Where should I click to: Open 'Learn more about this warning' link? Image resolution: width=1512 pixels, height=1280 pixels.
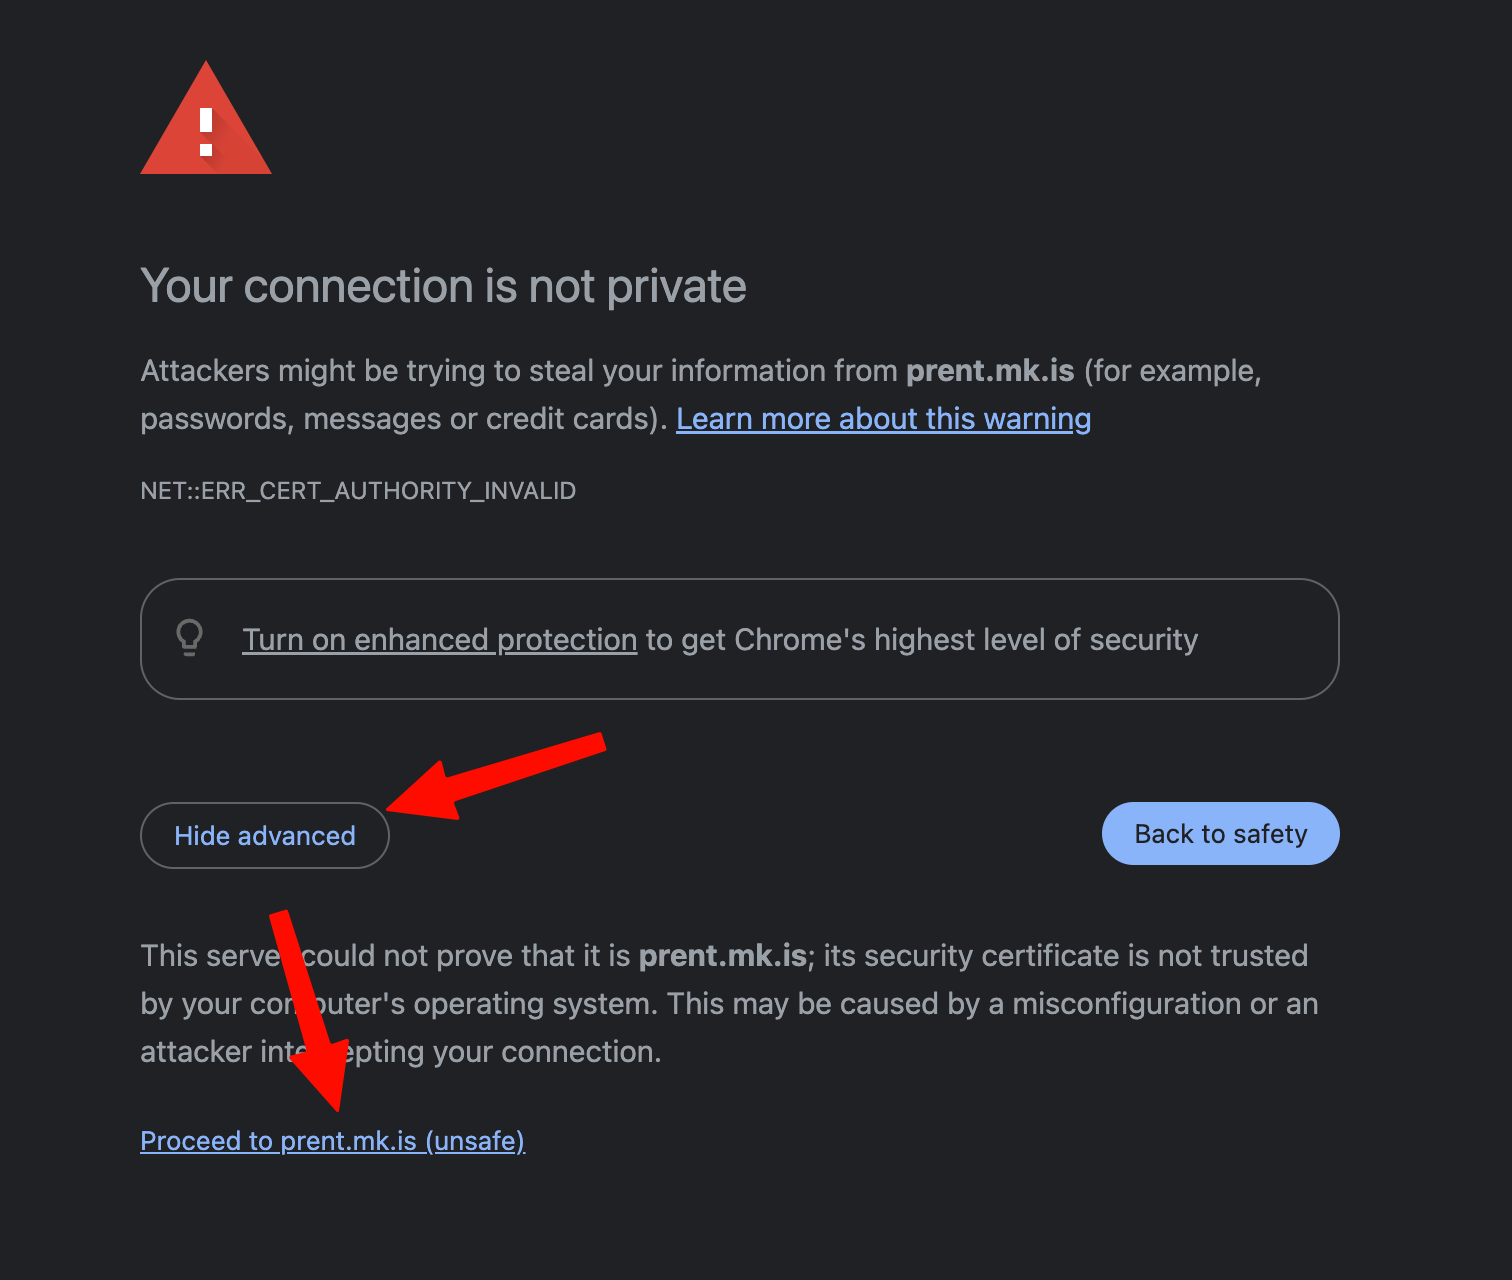[x=883, y=419]
